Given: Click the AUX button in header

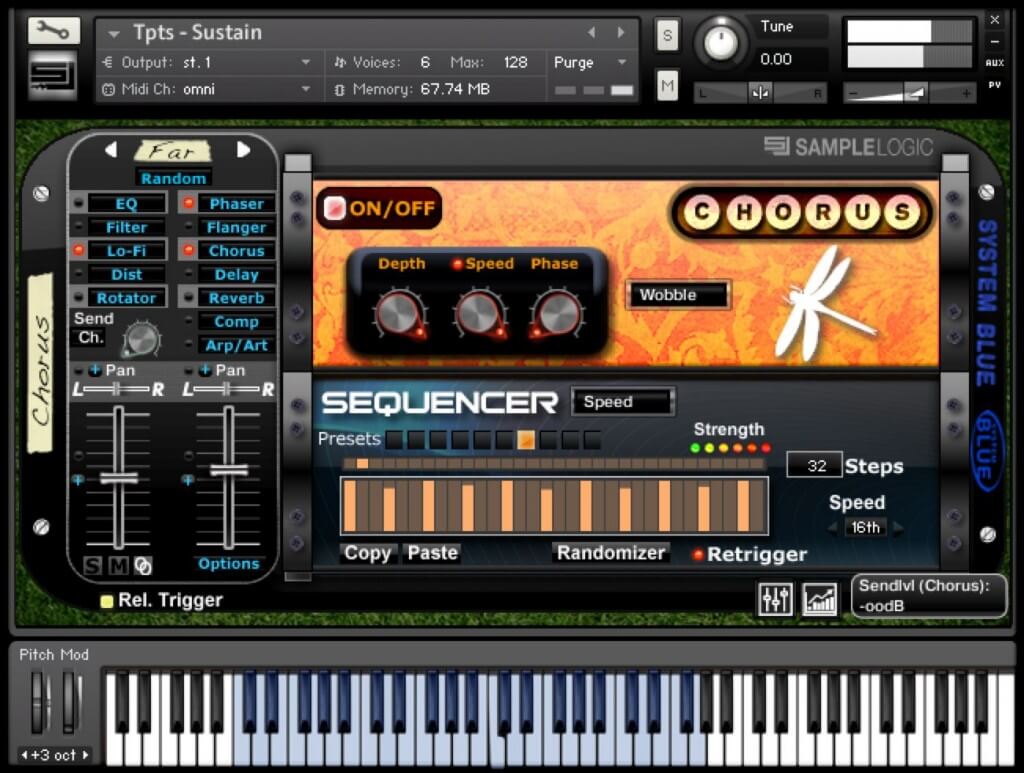Looking at the screenshot, I should [x=995, y=63].
